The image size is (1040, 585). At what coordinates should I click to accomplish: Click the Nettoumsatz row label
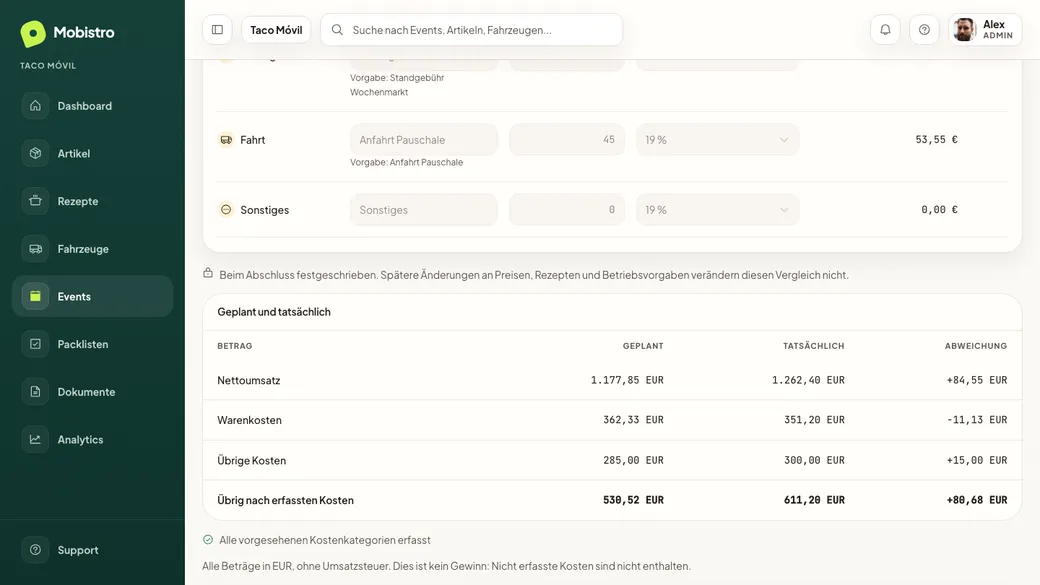point(249,380)
